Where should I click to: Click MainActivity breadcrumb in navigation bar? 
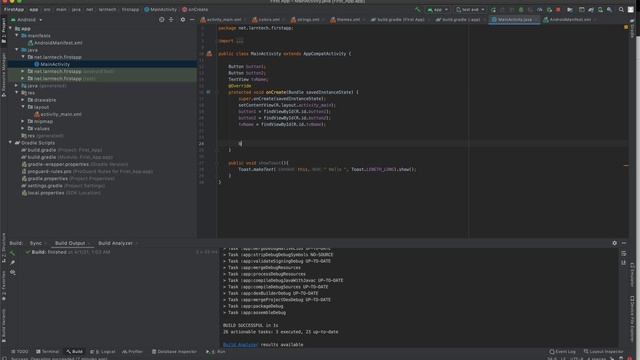(x=160, y=9)
